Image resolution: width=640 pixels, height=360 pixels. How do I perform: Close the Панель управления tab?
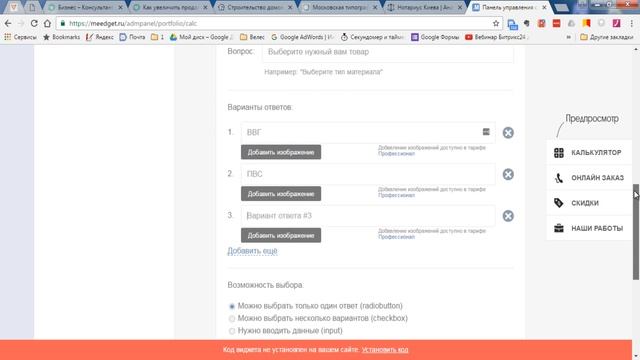544,7
